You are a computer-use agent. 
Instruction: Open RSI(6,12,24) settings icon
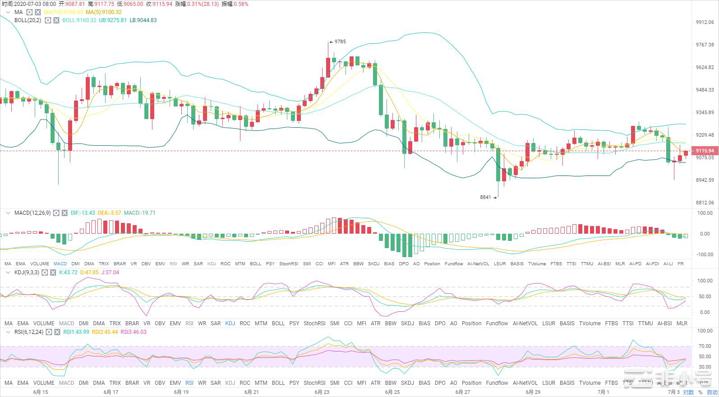click(48, 331)
